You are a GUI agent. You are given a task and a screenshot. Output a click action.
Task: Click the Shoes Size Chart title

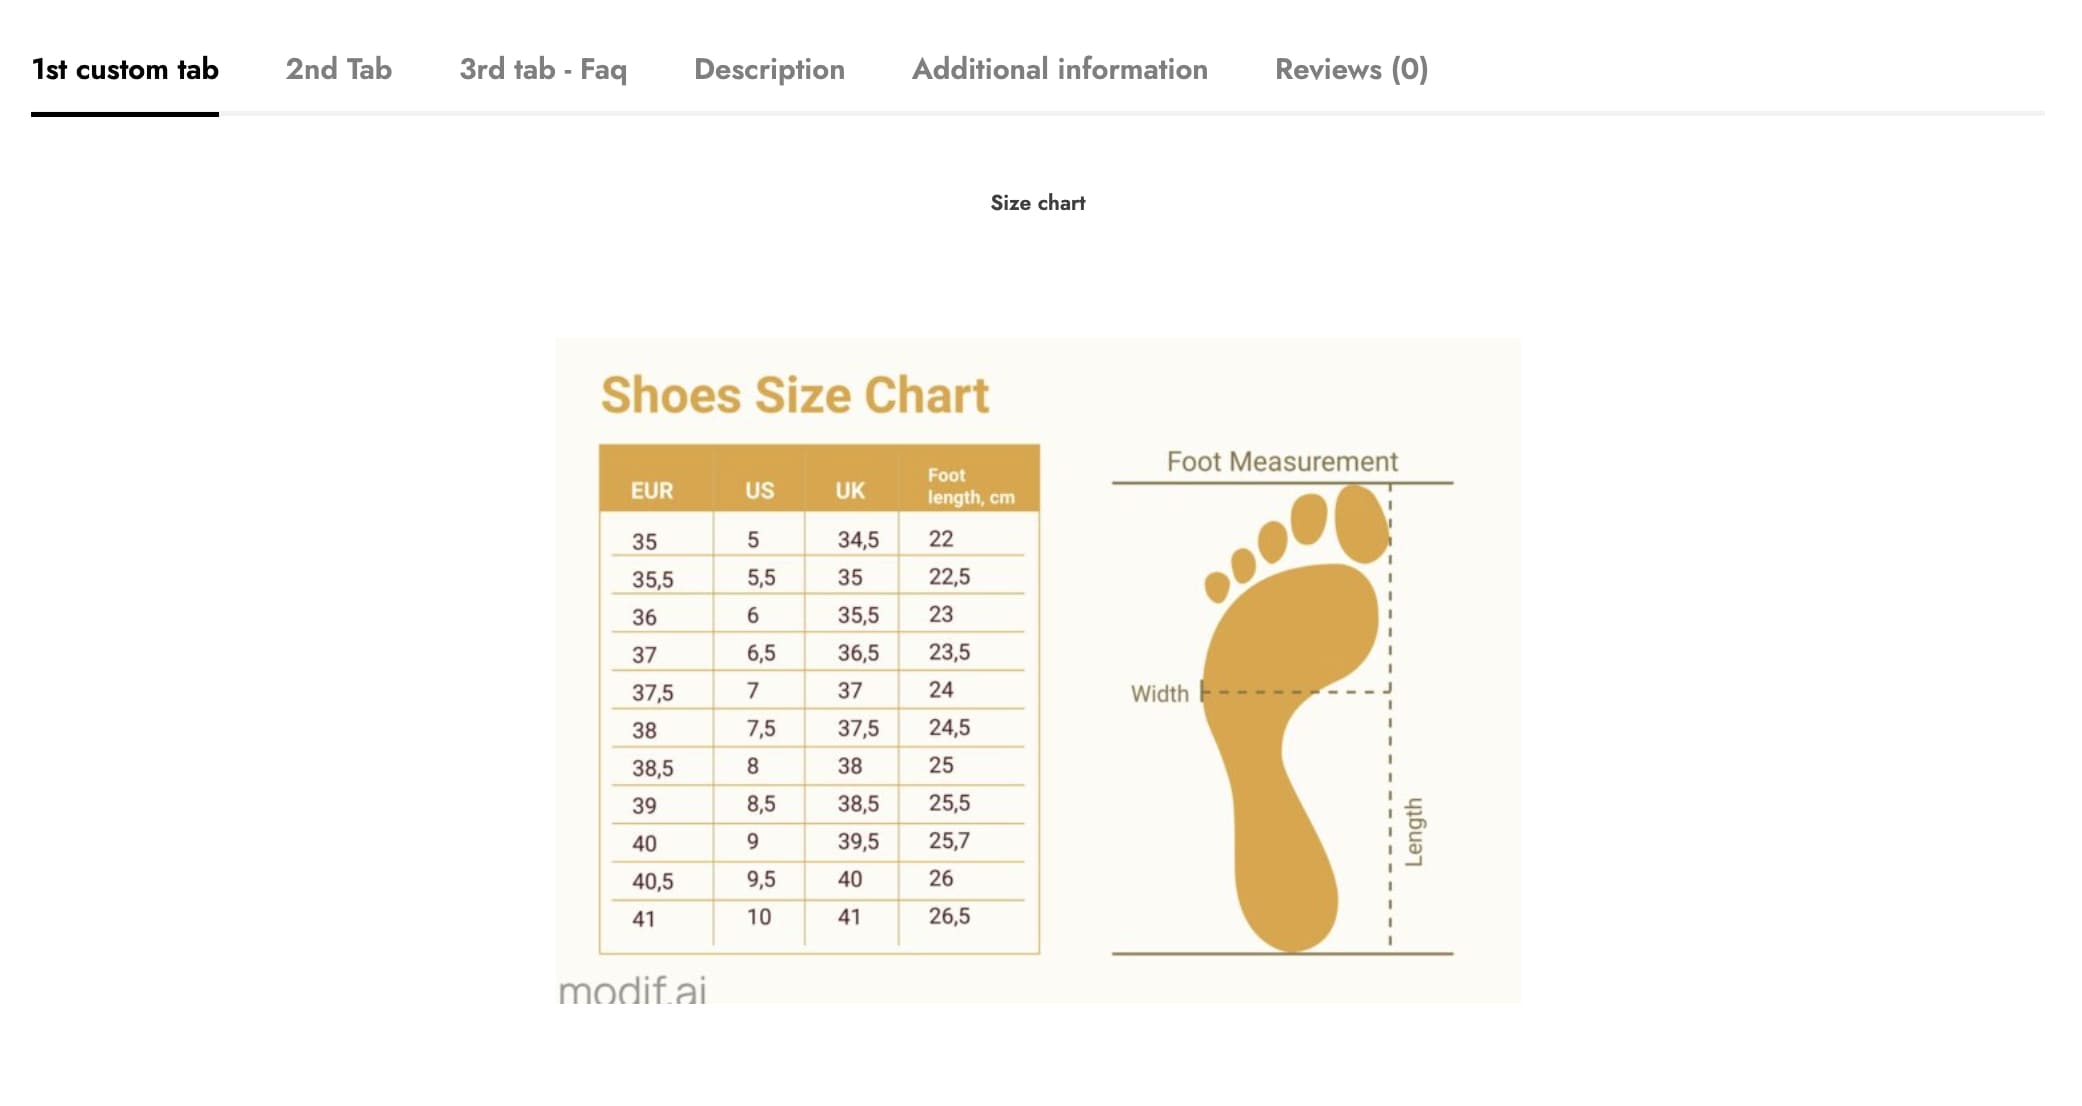tap(794, 395)
